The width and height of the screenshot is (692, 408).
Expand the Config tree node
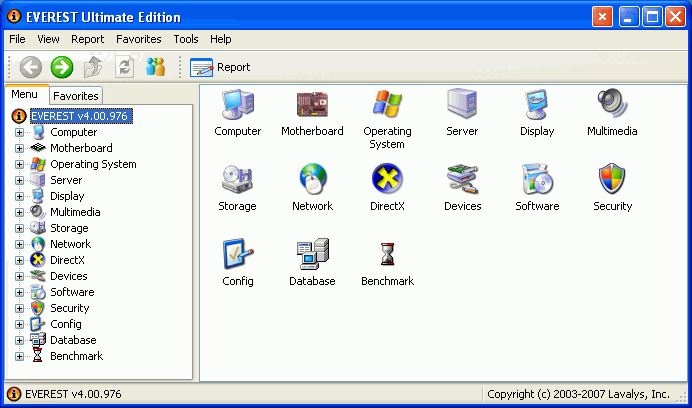click(19, 325)
